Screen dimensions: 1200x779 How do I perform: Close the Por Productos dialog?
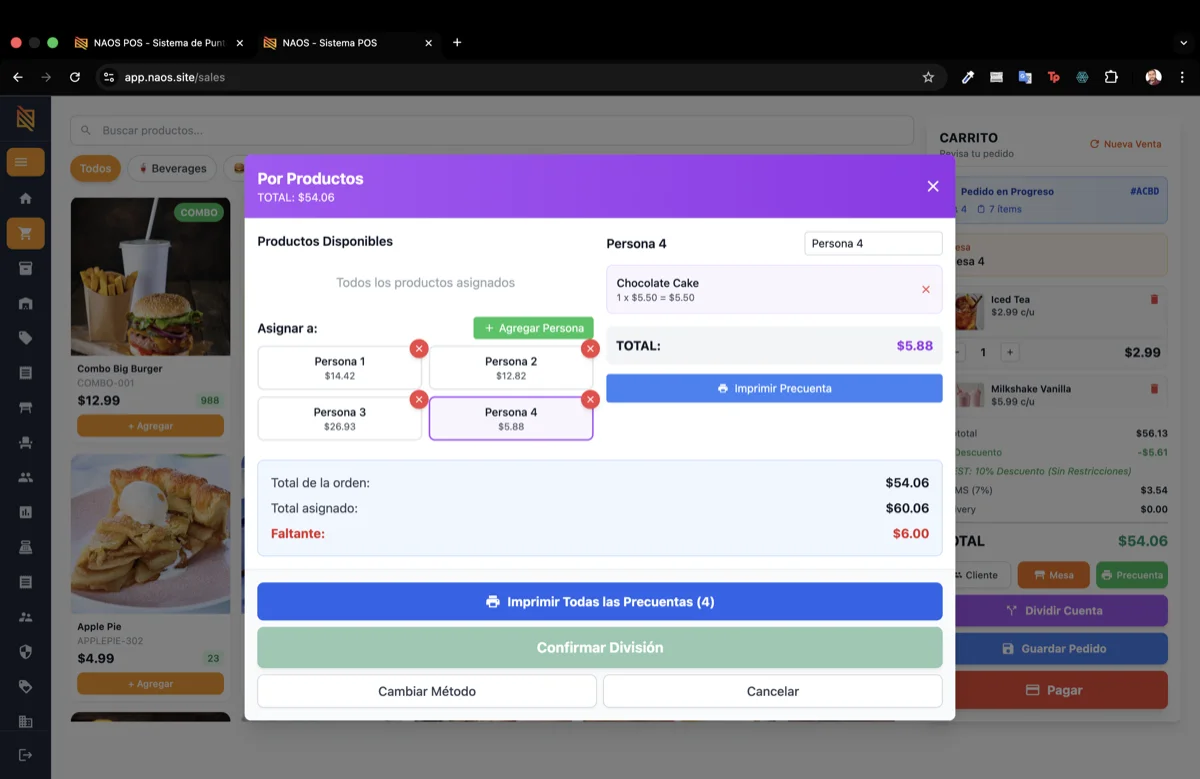(932, 186)
